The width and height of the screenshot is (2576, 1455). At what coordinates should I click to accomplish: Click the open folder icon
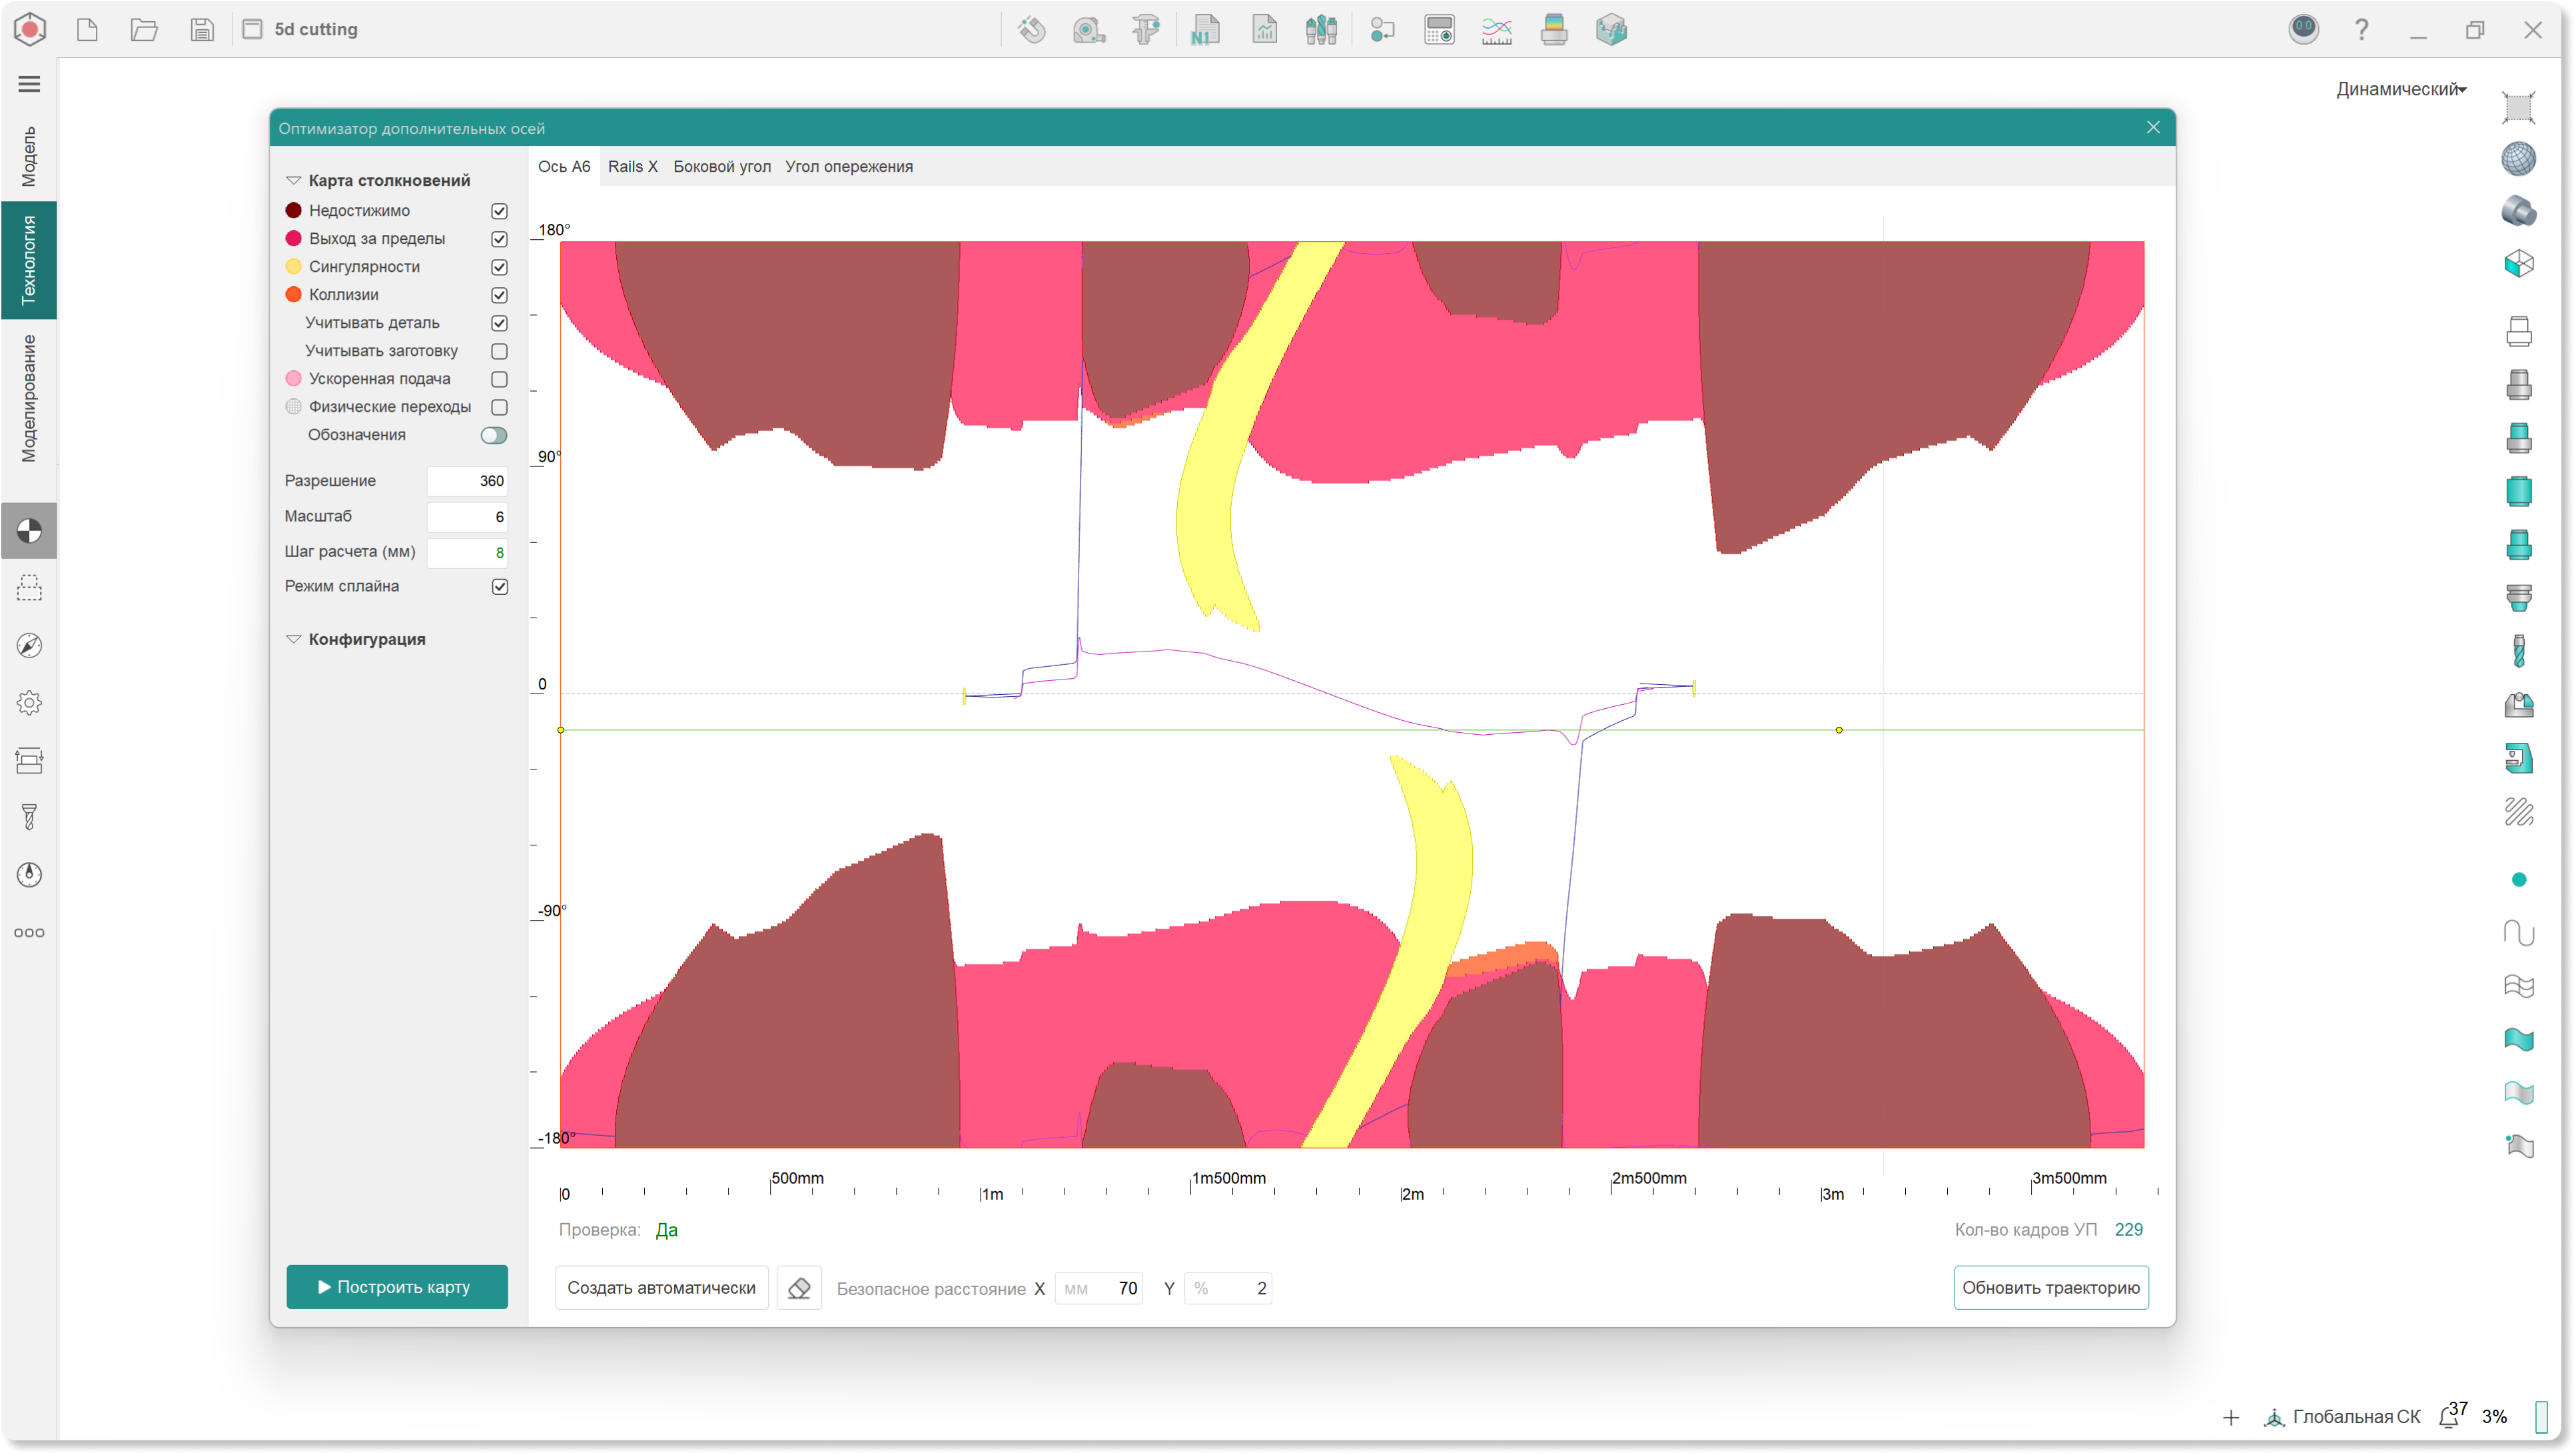(x=145, y=30)
